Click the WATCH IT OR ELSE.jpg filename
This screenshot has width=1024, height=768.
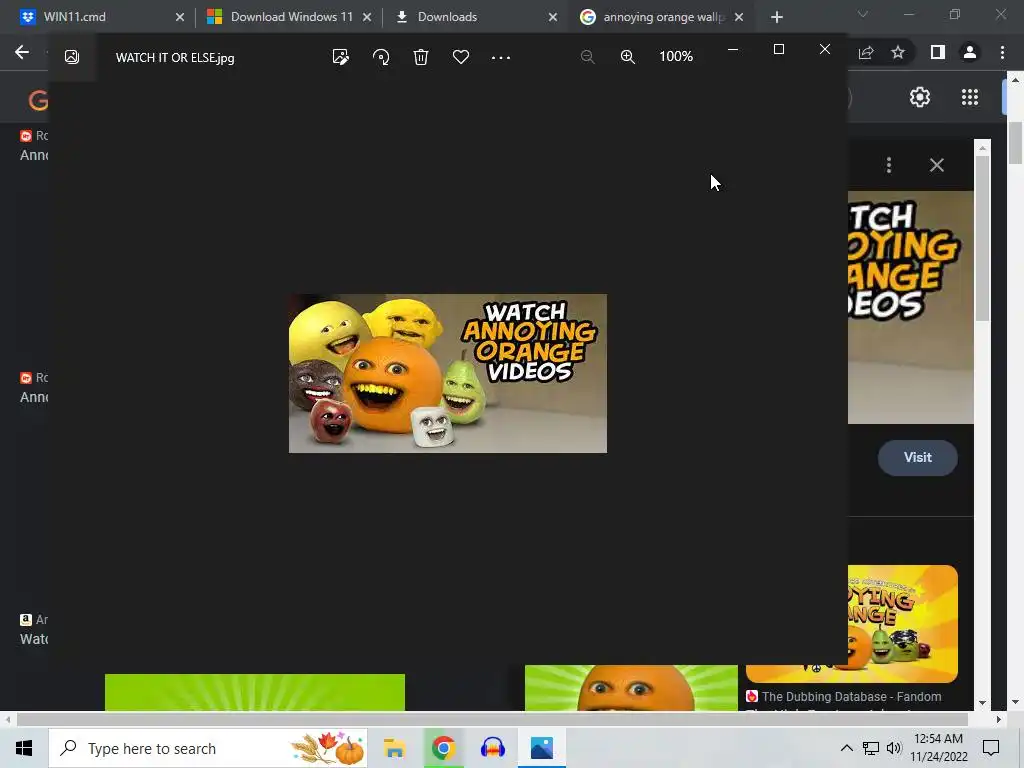(175, 57)
